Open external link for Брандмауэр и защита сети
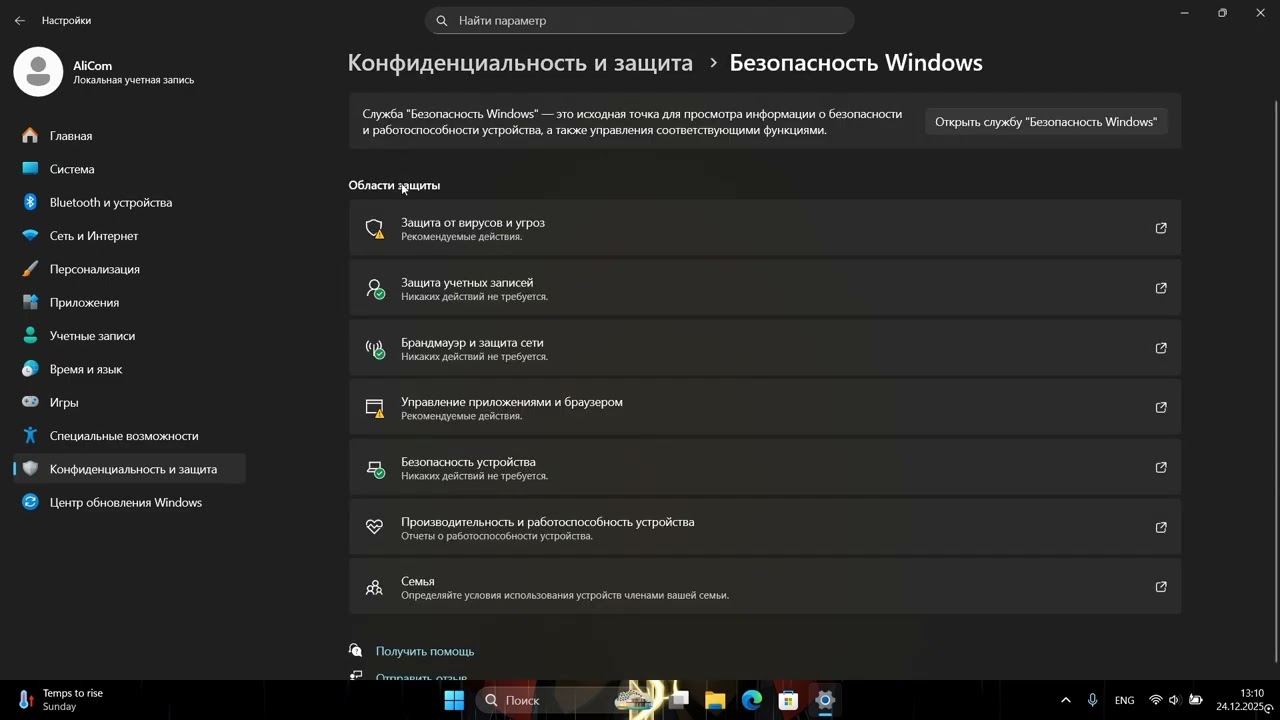Screen dimensions: 1280x720 point(1161,348)
